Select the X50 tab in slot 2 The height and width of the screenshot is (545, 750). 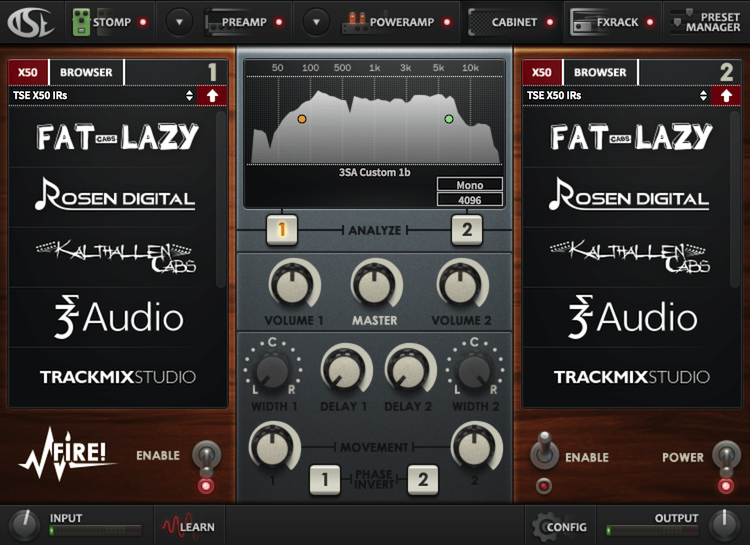542,72
